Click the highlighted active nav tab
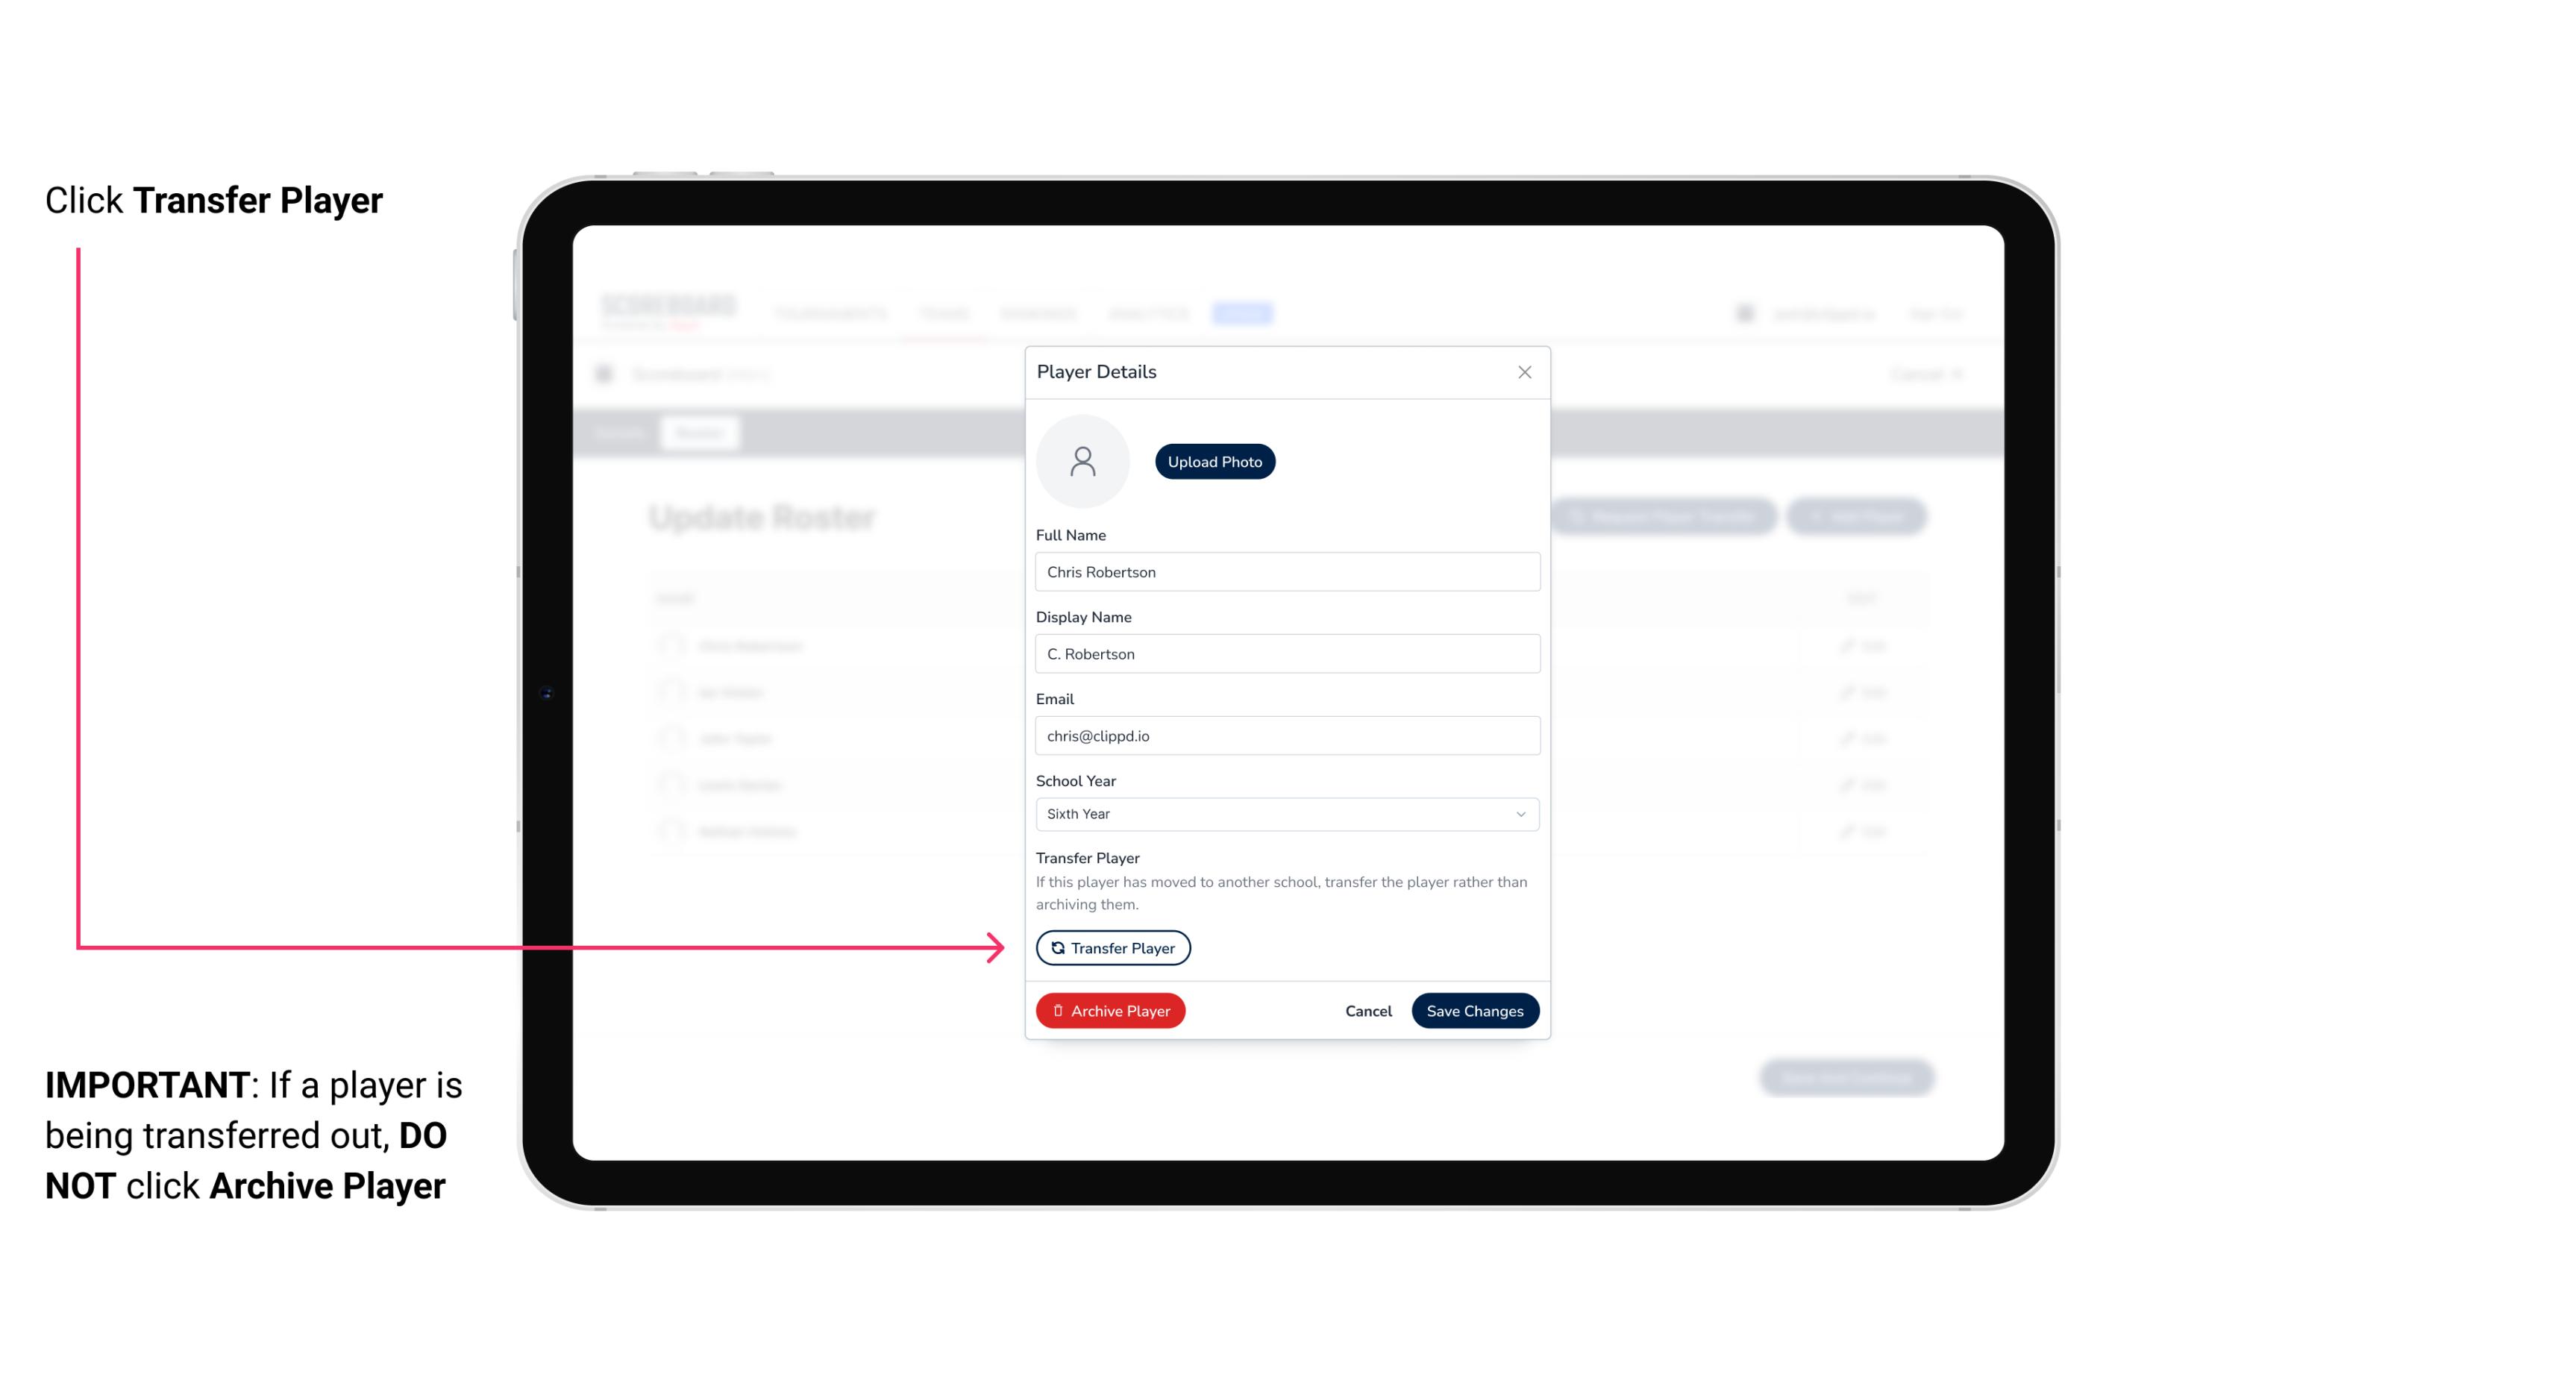This screenshot has width=2576, height=1386. (1244, 313)
